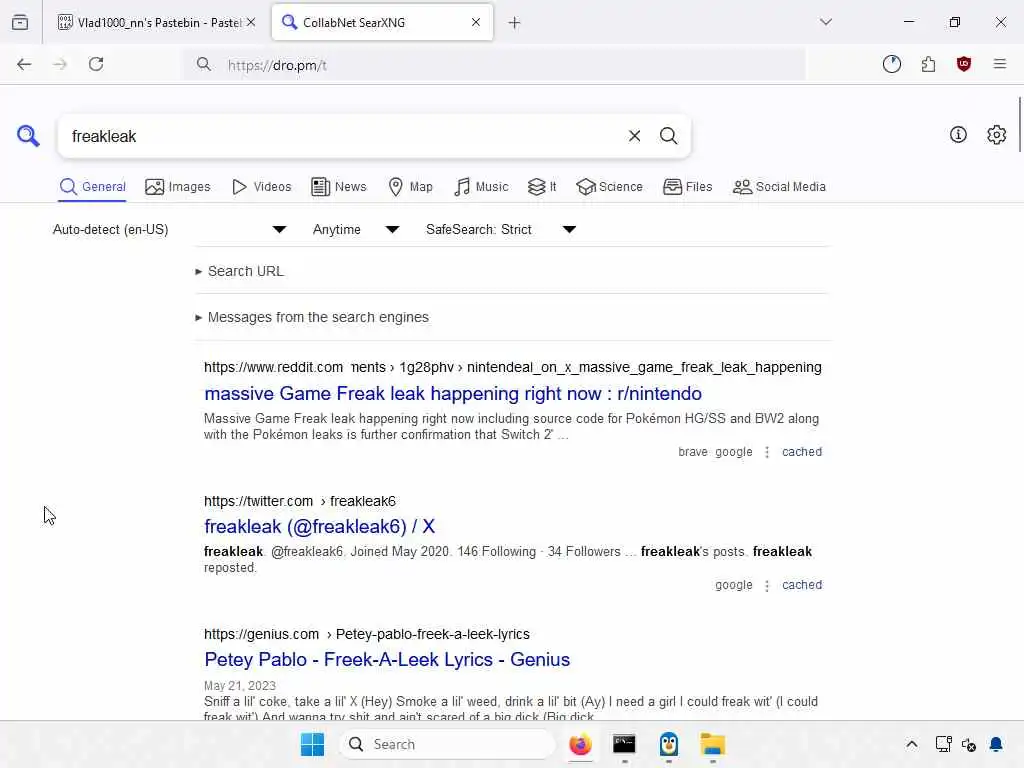Open the About info icon
The image size is (1024, 768).
pos(958,135)
